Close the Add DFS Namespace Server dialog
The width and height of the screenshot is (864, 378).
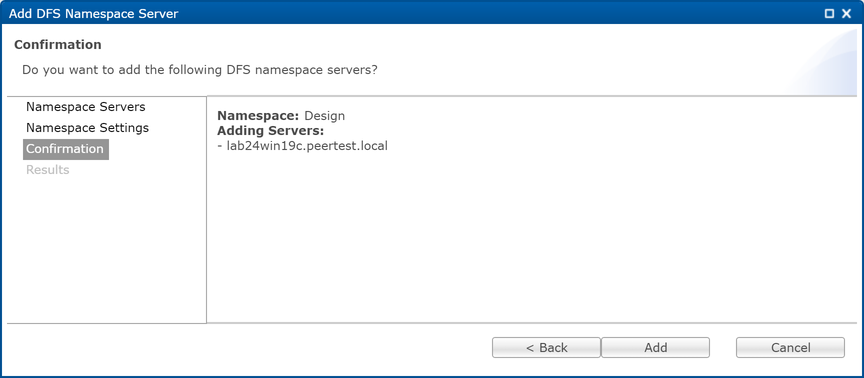846,14
